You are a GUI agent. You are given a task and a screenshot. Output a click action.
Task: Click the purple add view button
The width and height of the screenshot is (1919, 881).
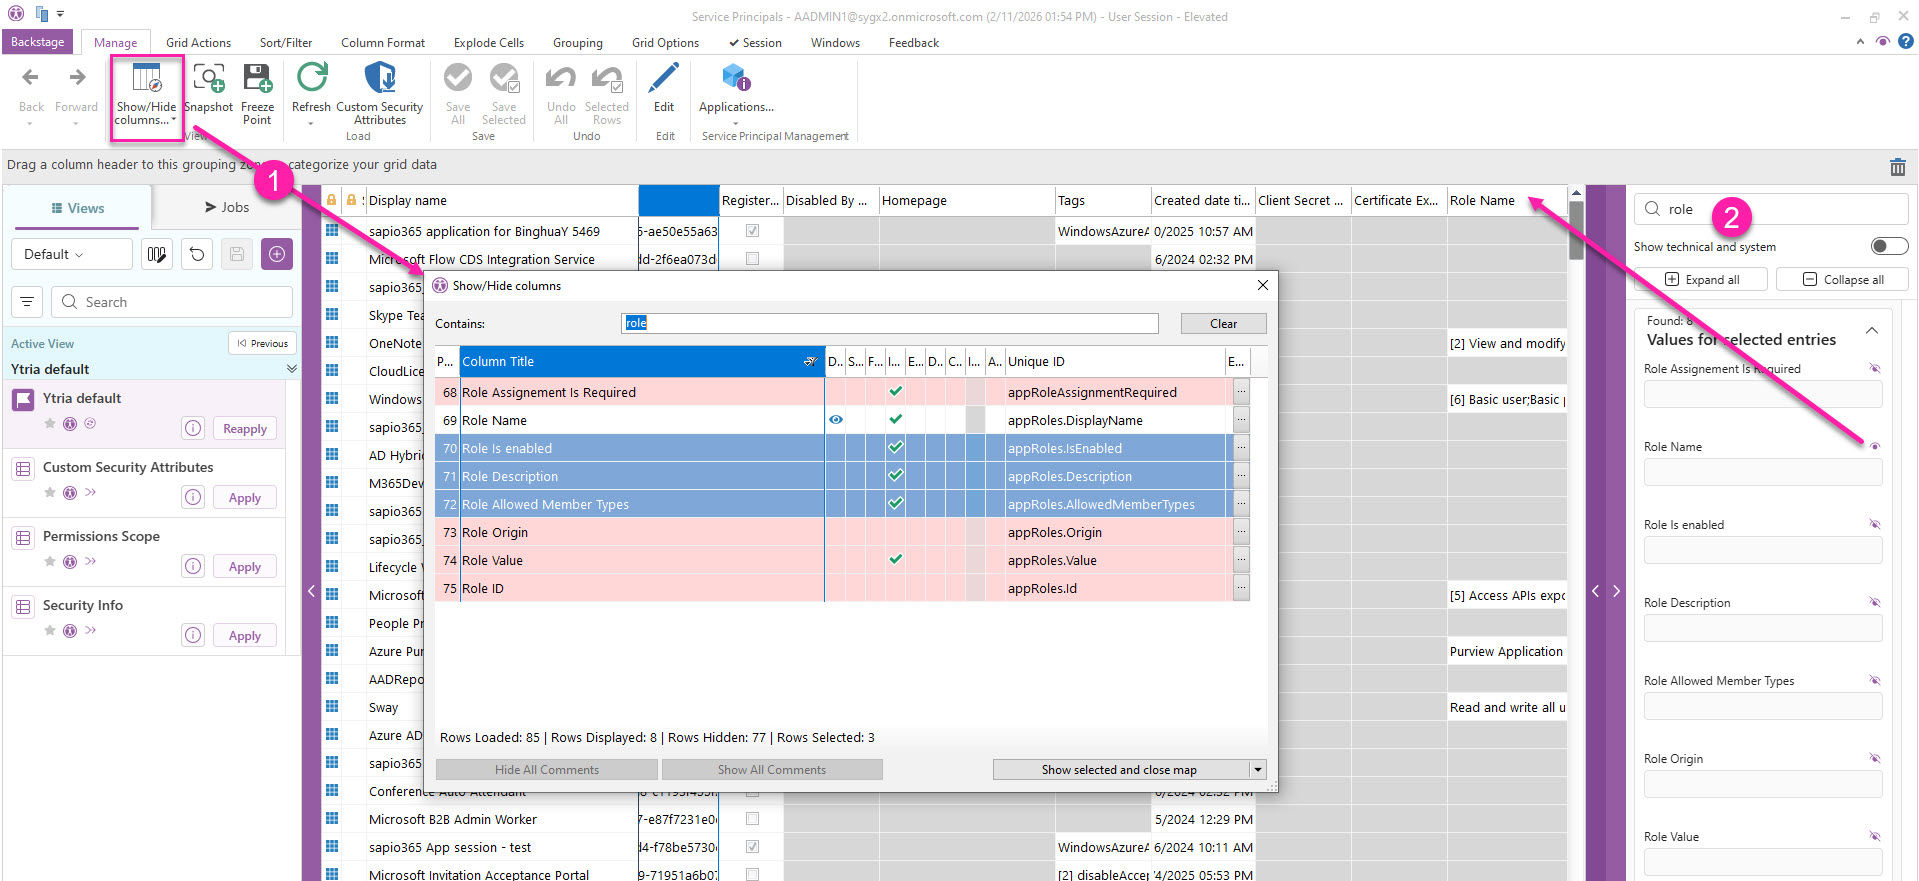(277, 254)
